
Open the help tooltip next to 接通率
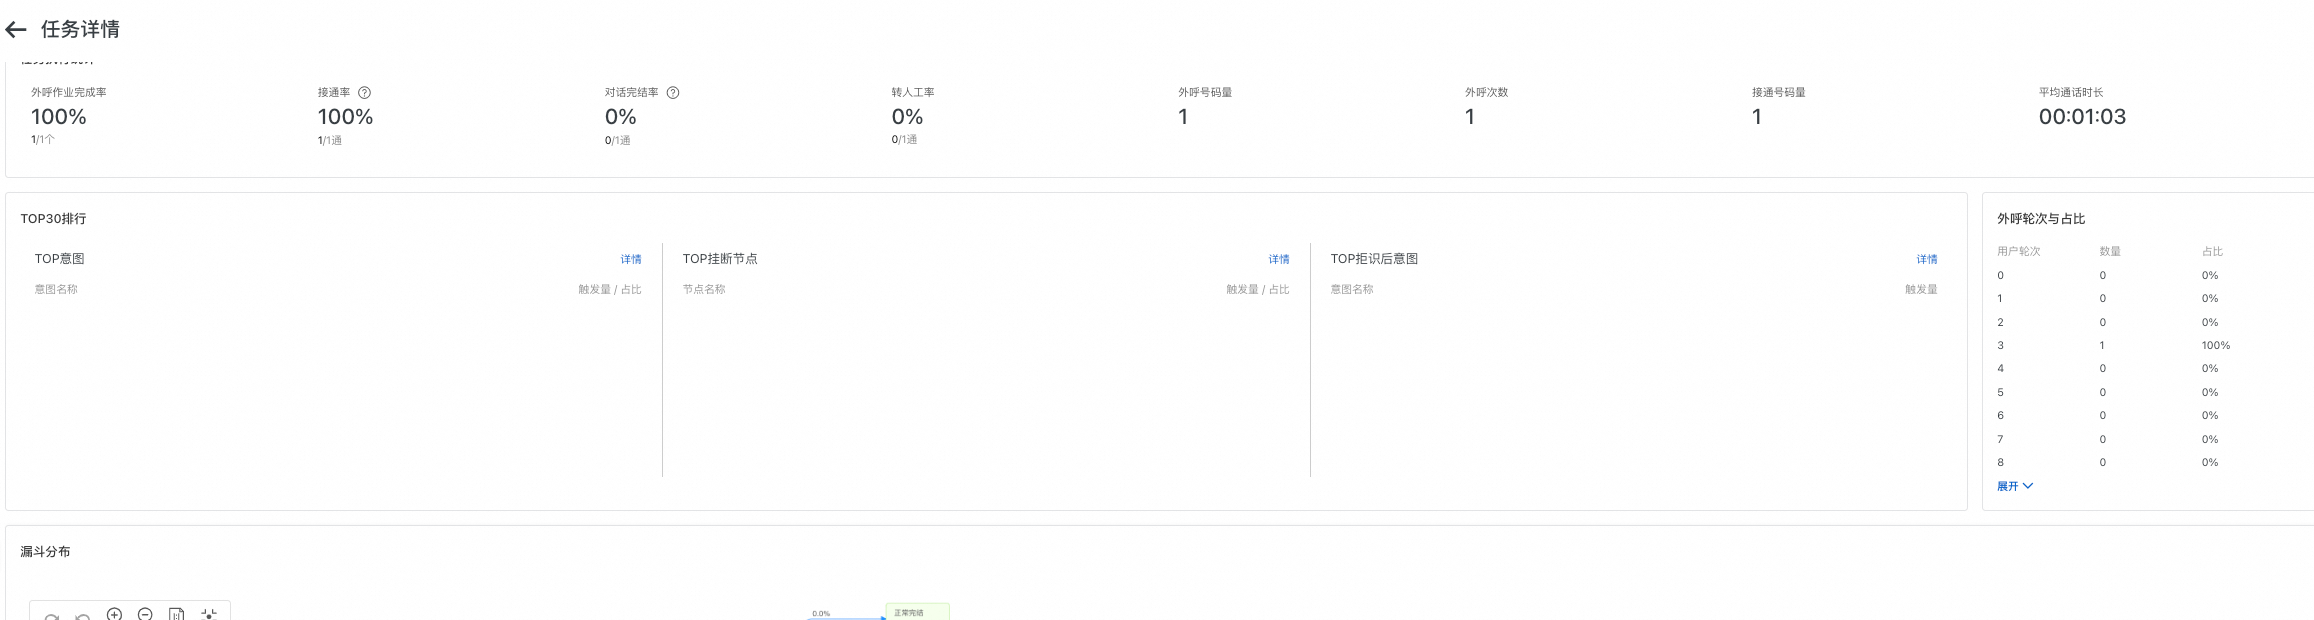(364, 93)
